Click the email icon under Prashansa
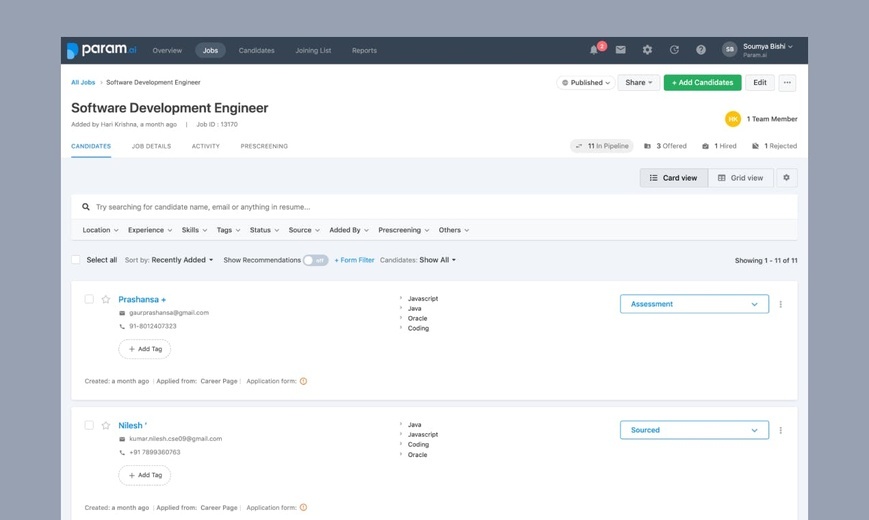Screen dimensions: 869x520 pyautogui.click(x=122, y=313)
